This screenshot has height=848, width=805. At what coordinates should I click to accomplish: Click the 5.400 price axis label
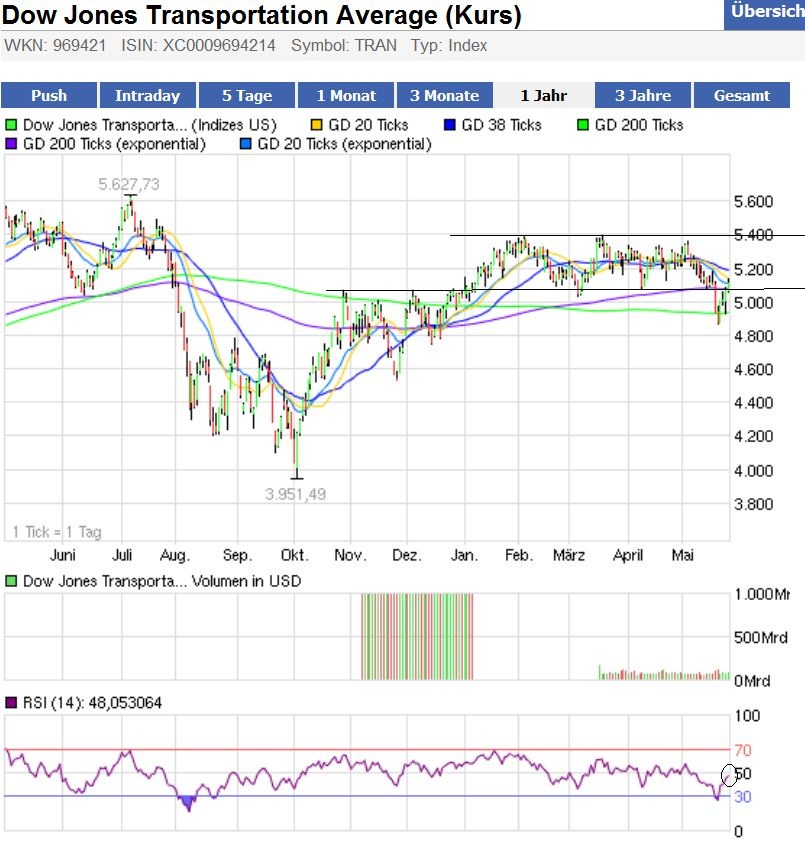(754, 235)
